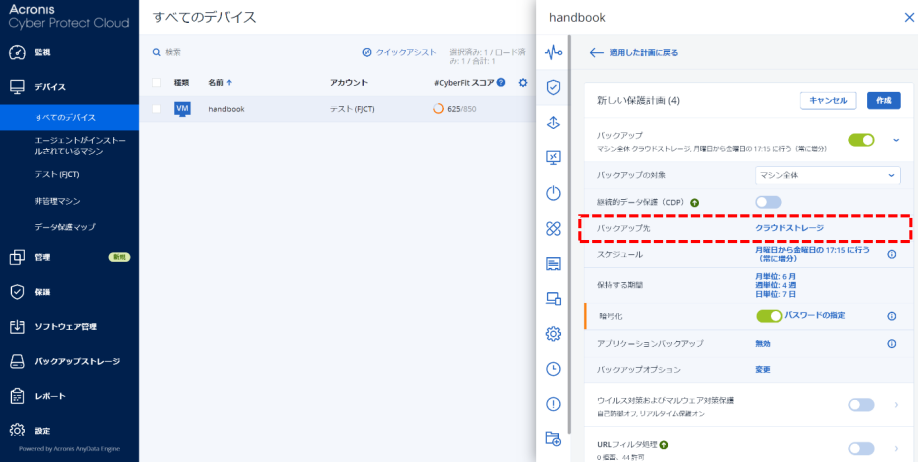Select the handbook device checkbox
The image size is (918, 464).
click(x=156, y=108)
